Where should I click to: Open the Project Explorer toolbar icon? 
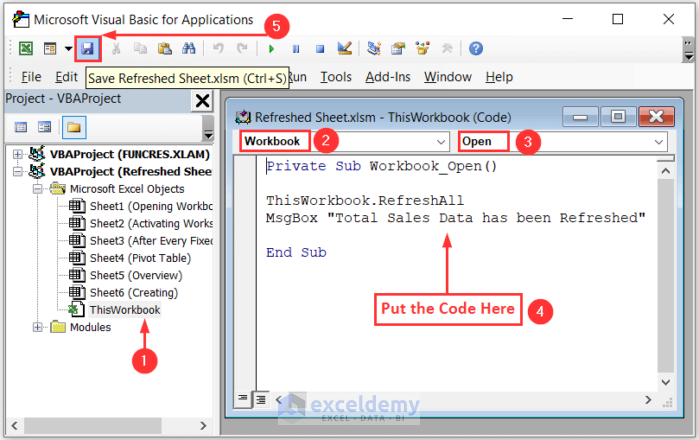click(x=374, y=48)
